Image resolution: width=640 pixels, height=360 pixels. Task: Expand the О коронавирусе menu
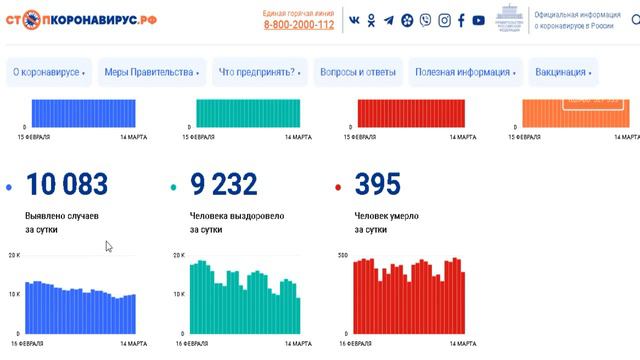click(x=49, y=72)
